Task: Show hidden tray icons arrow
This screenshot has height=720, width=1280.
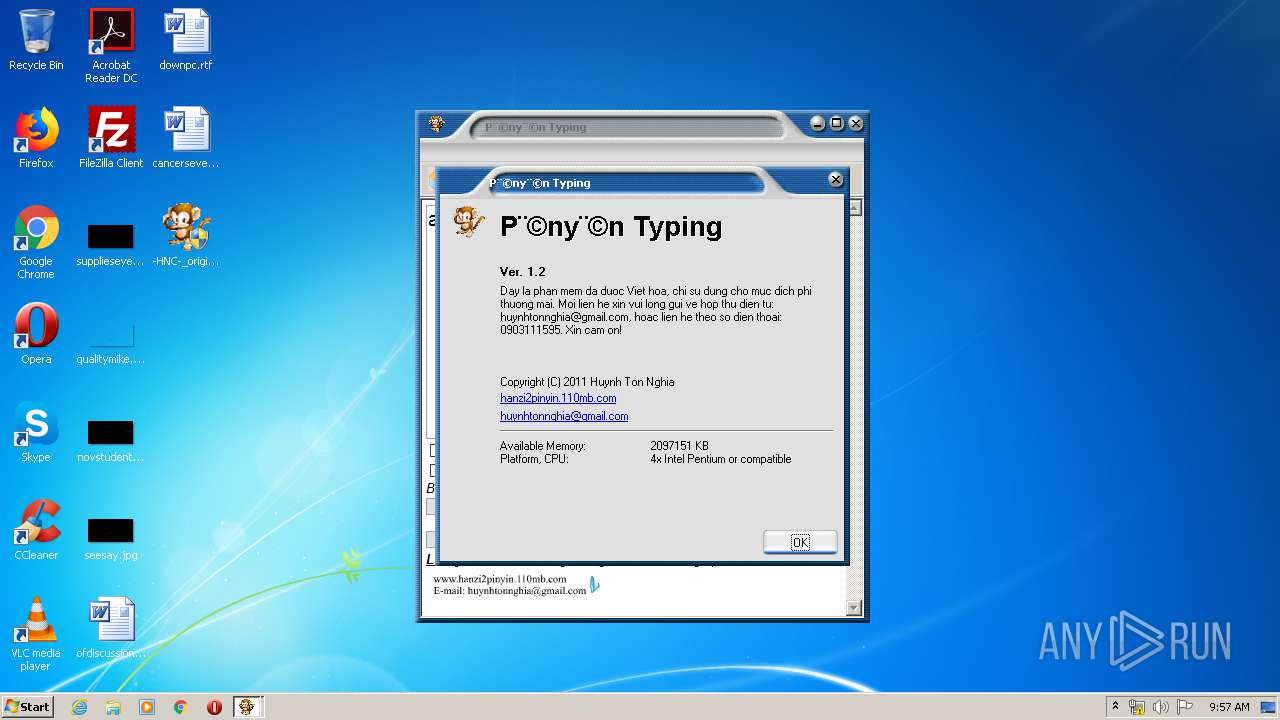Action: (1115, 707)
